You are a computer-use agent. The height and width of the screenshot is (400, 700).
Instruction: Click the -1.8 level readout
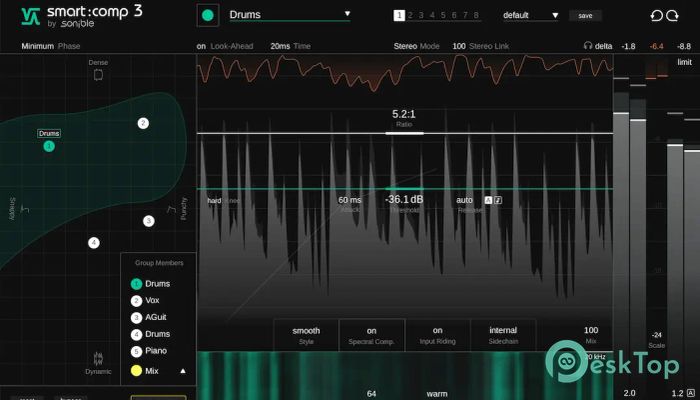628,46
